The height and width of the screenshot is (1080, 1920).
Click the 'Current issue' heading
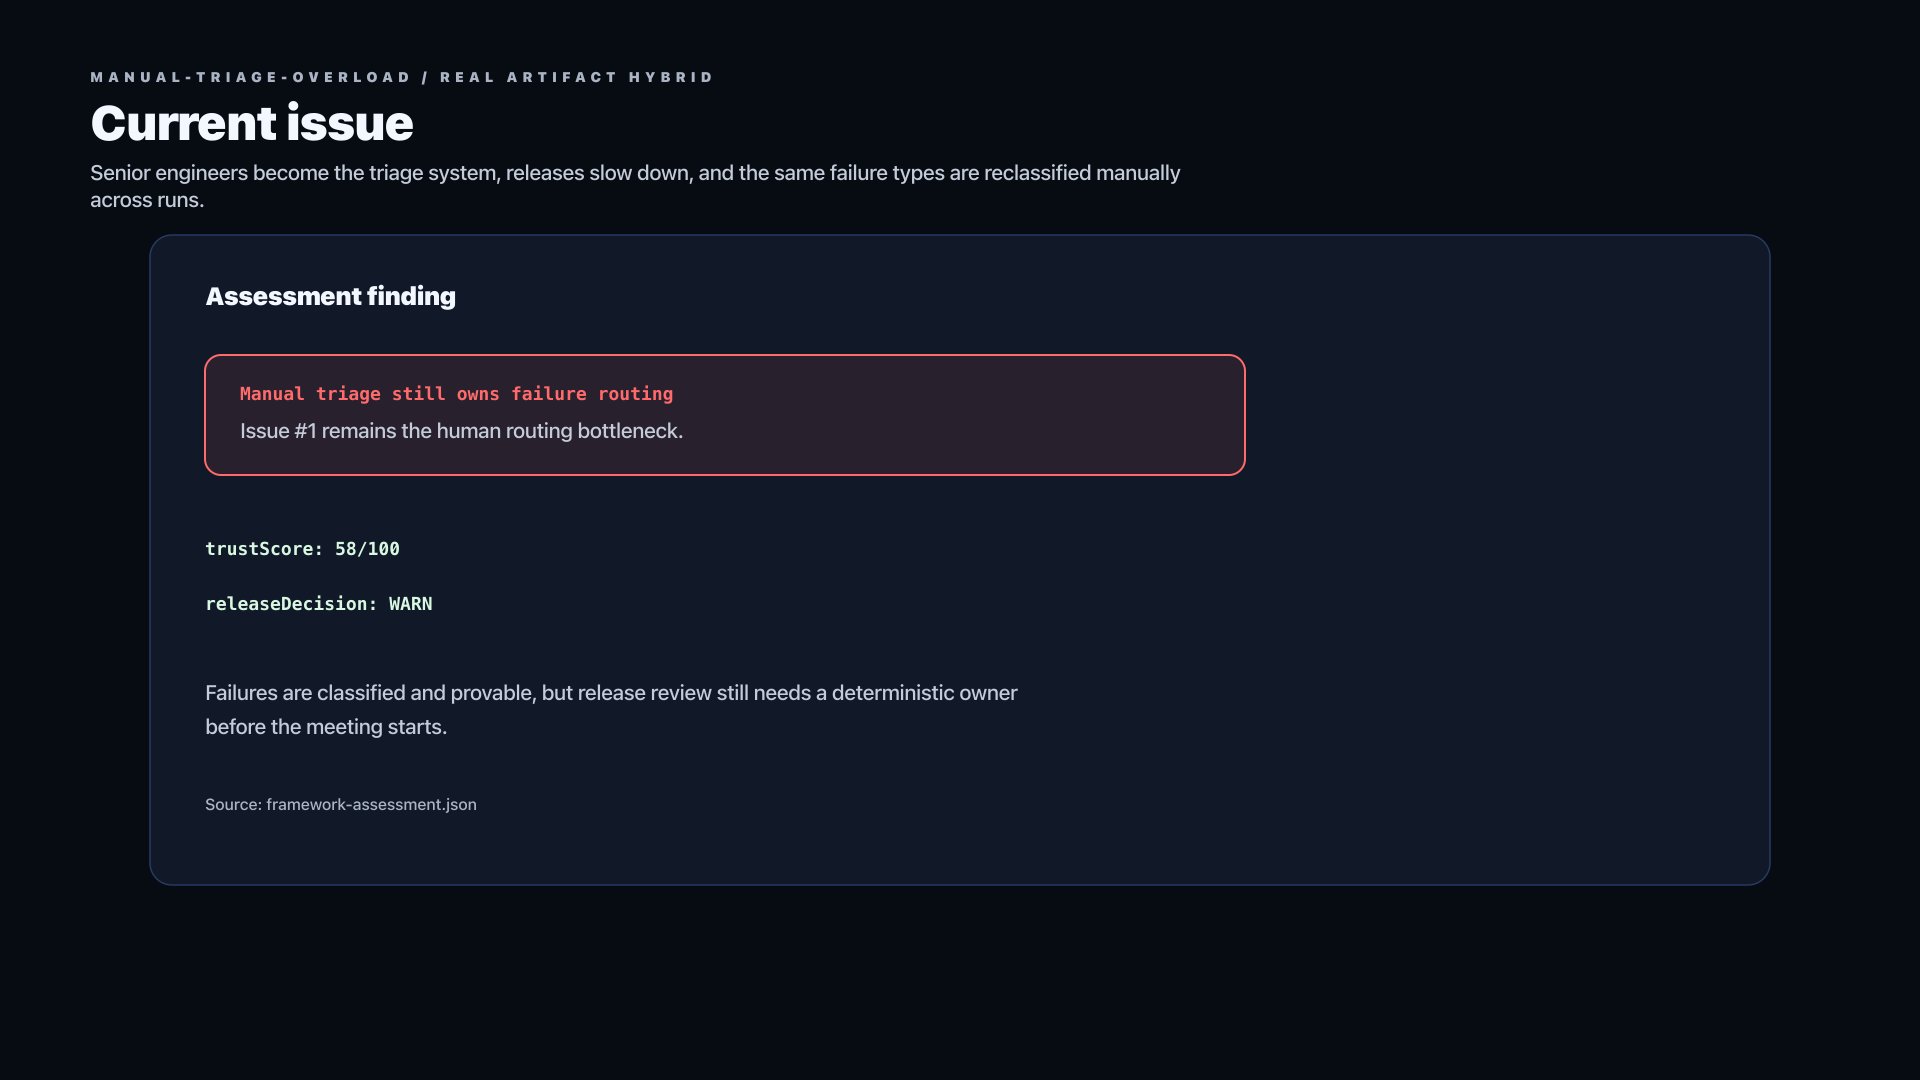(x=251, y=123)
